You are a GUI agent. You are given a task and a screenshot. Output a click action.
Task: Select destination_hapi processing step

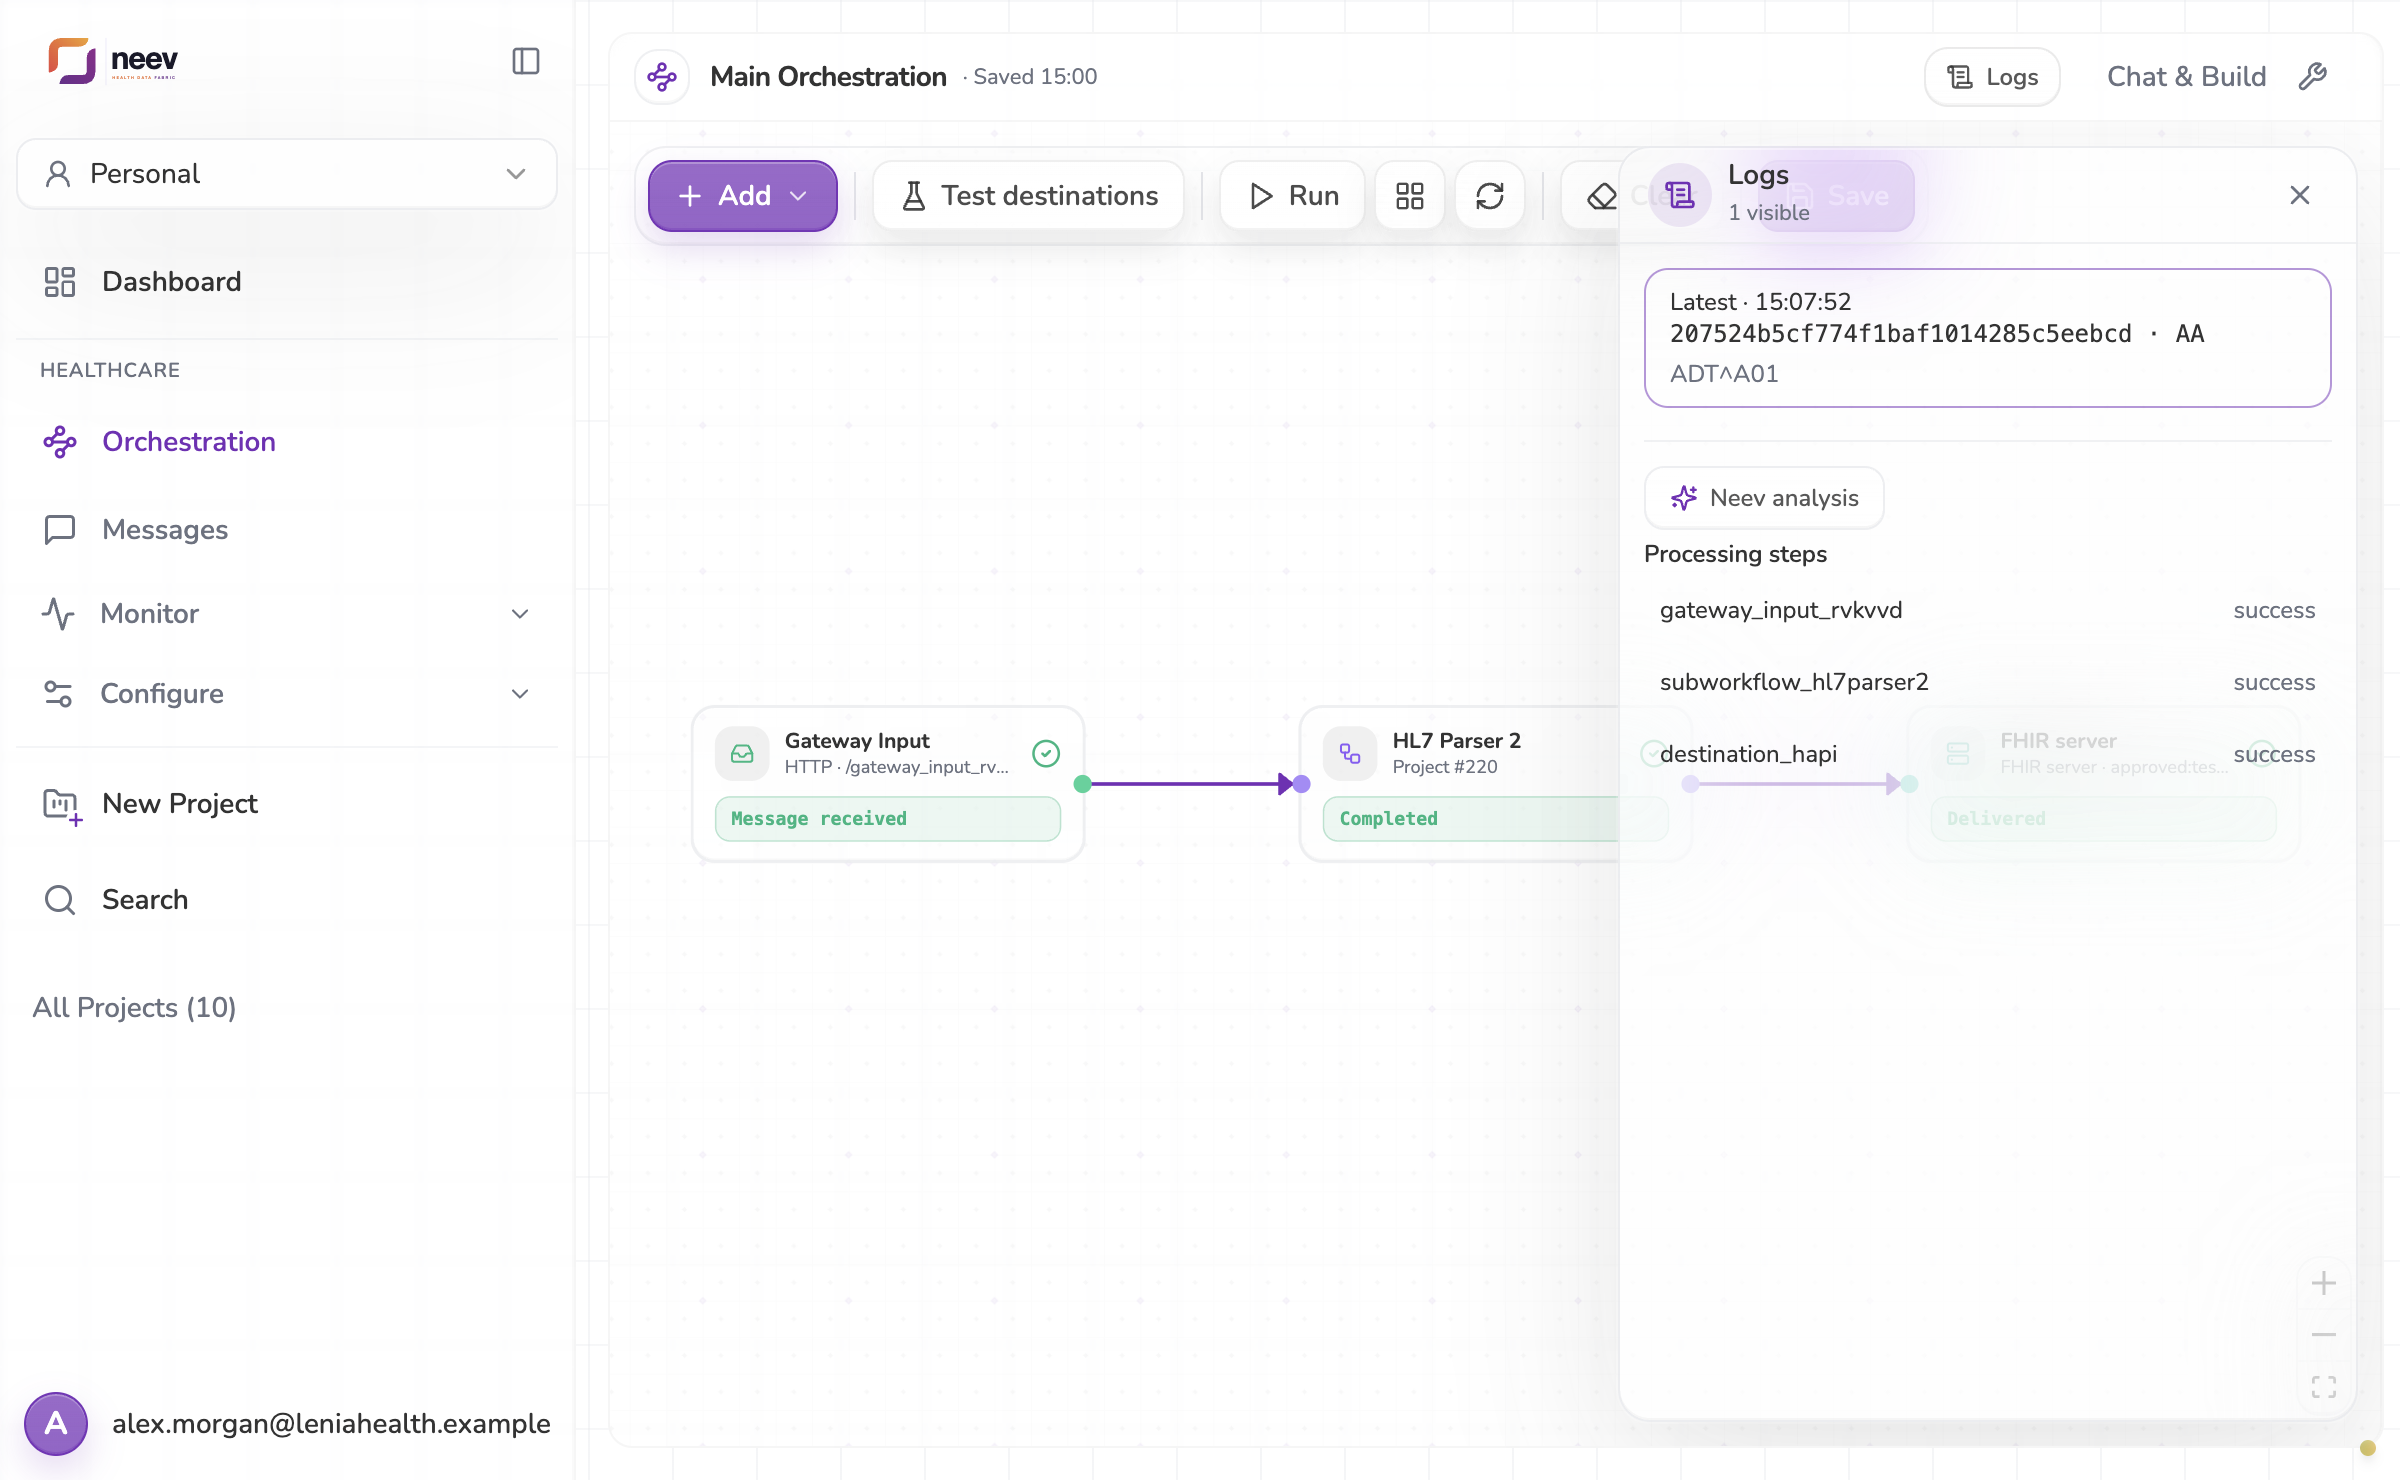pos(1988,755)
